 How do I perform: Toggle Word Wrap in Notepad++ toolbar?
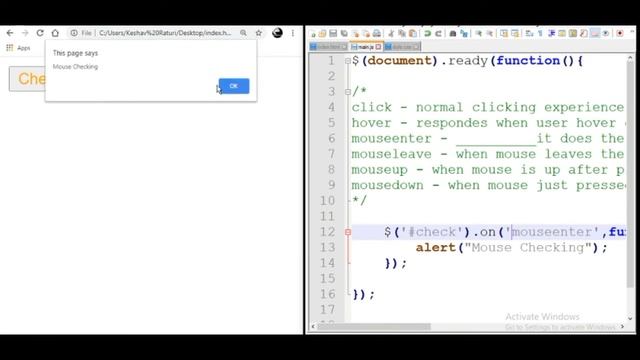click(x=529, y=33)
